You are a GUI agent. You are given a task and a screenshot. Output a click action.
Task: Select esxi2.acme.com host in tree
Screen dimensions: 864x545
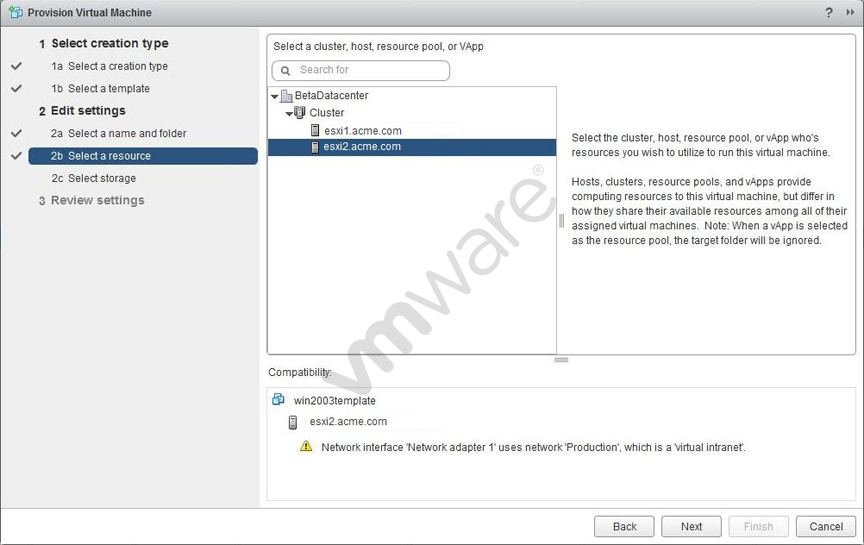[x=362, y=147]
